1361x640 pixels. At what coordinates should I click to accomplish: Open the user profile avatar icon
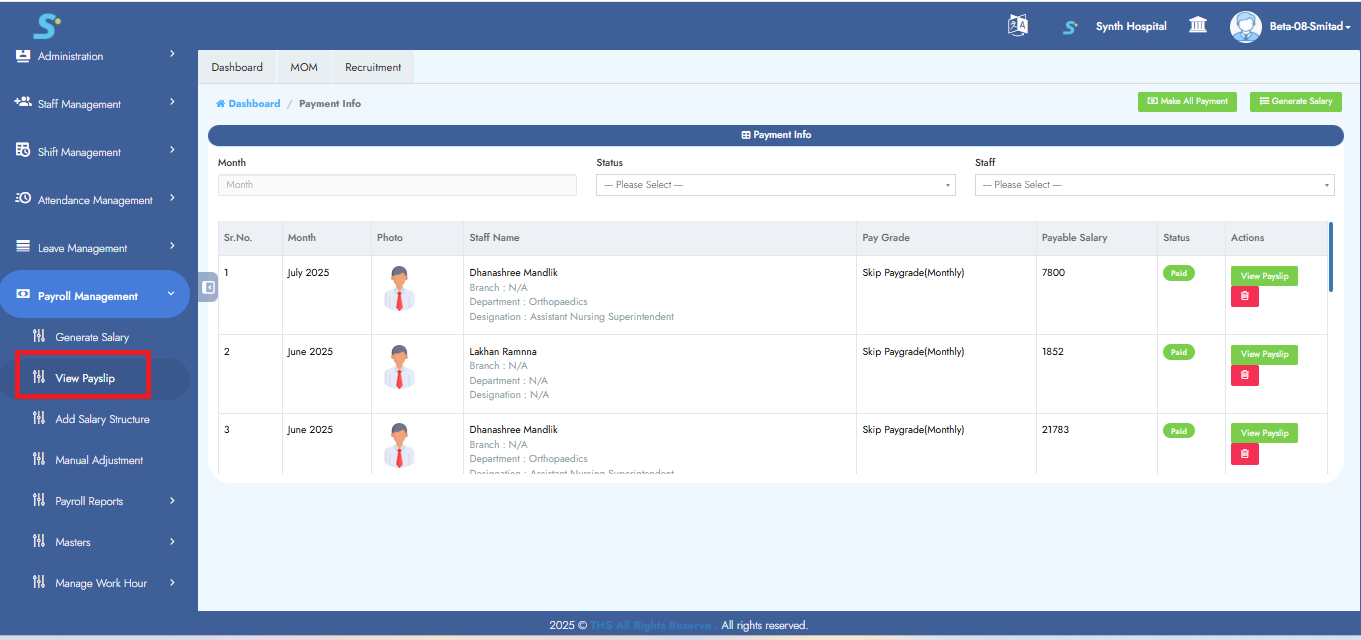point(1245,26)
